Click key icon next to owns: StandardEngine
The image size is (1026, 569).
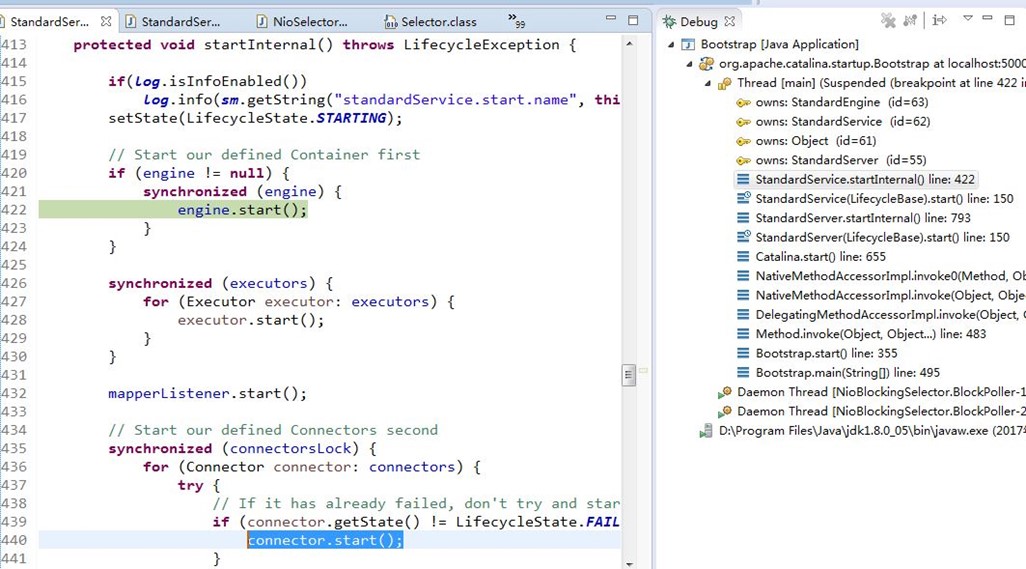743,103
